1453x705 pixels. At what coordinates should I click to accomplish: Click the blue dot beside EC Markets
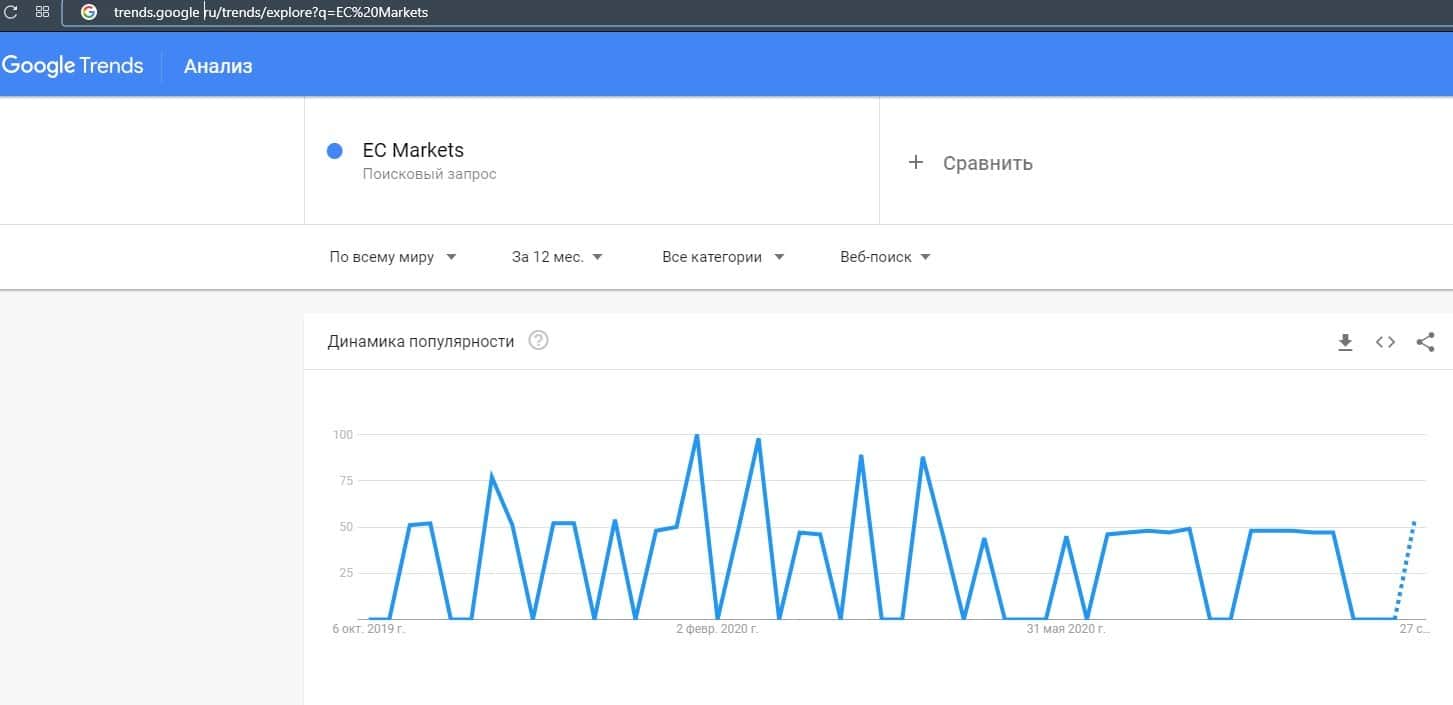pos(335,151)
